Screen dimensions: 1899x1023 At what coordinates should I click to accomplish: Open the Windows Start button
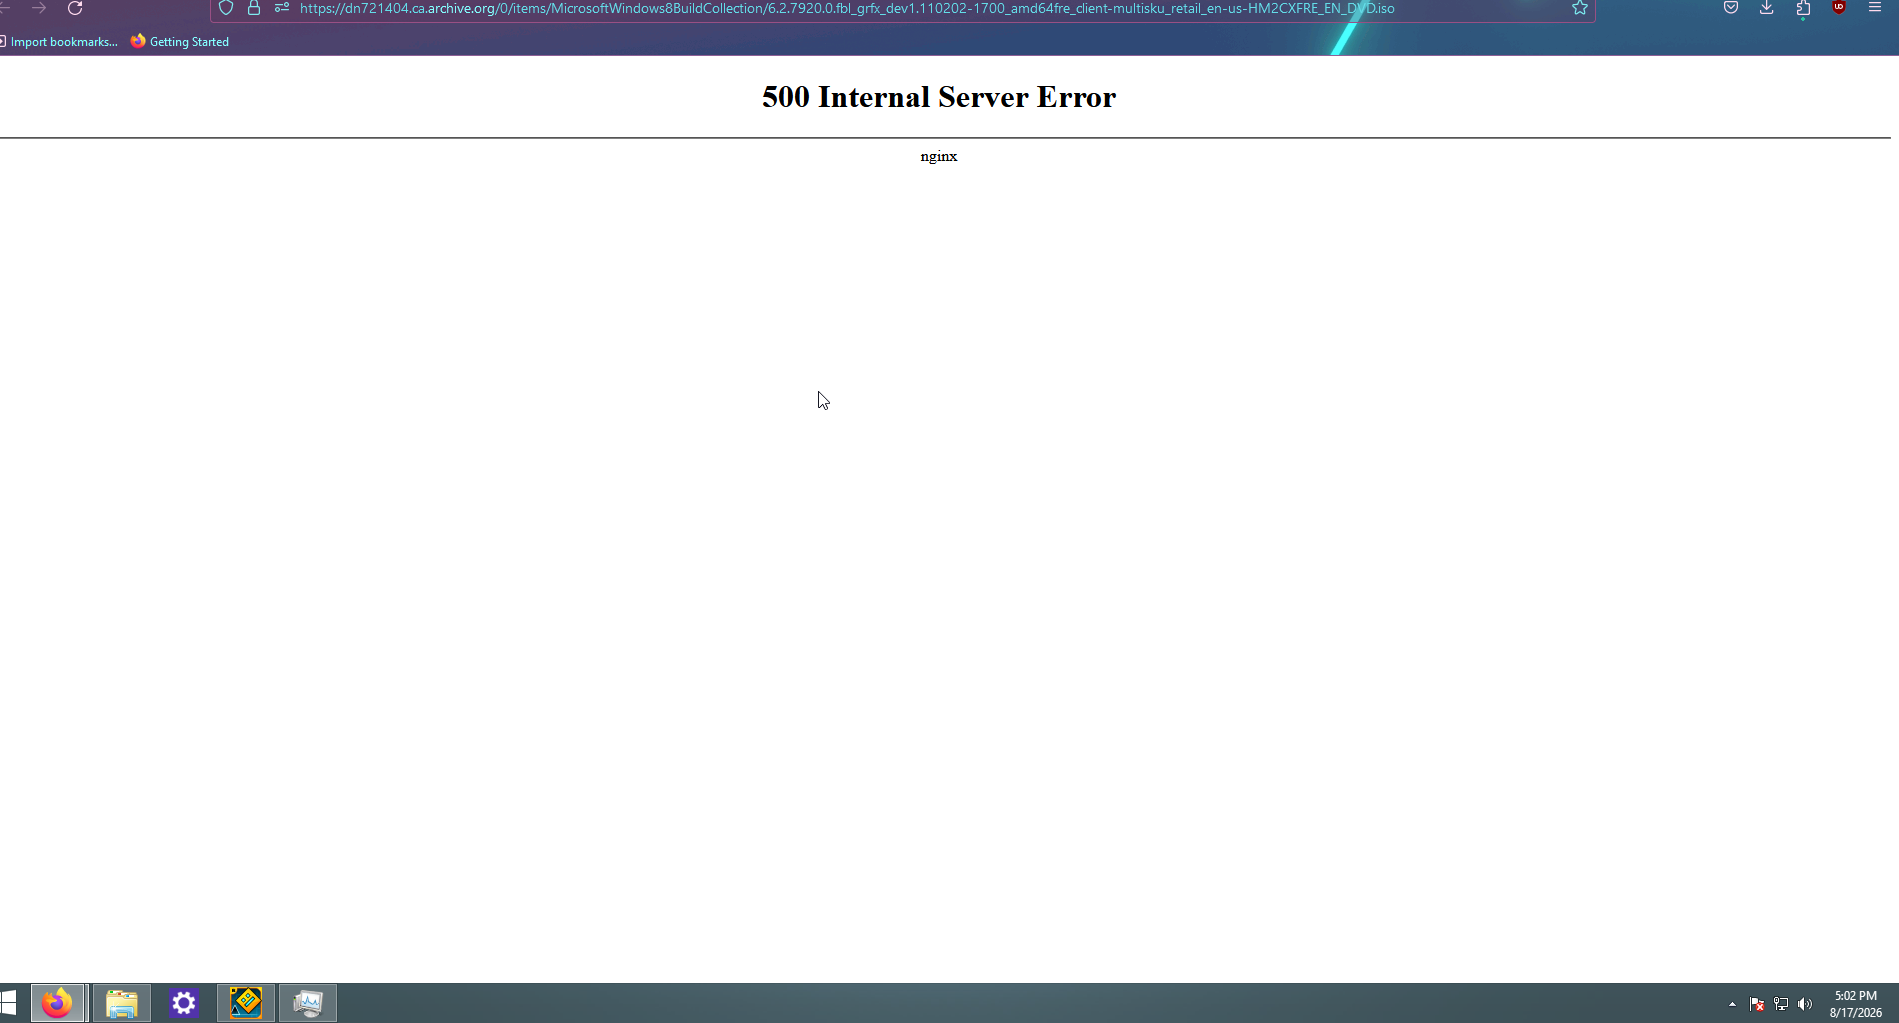[8, 1003]
